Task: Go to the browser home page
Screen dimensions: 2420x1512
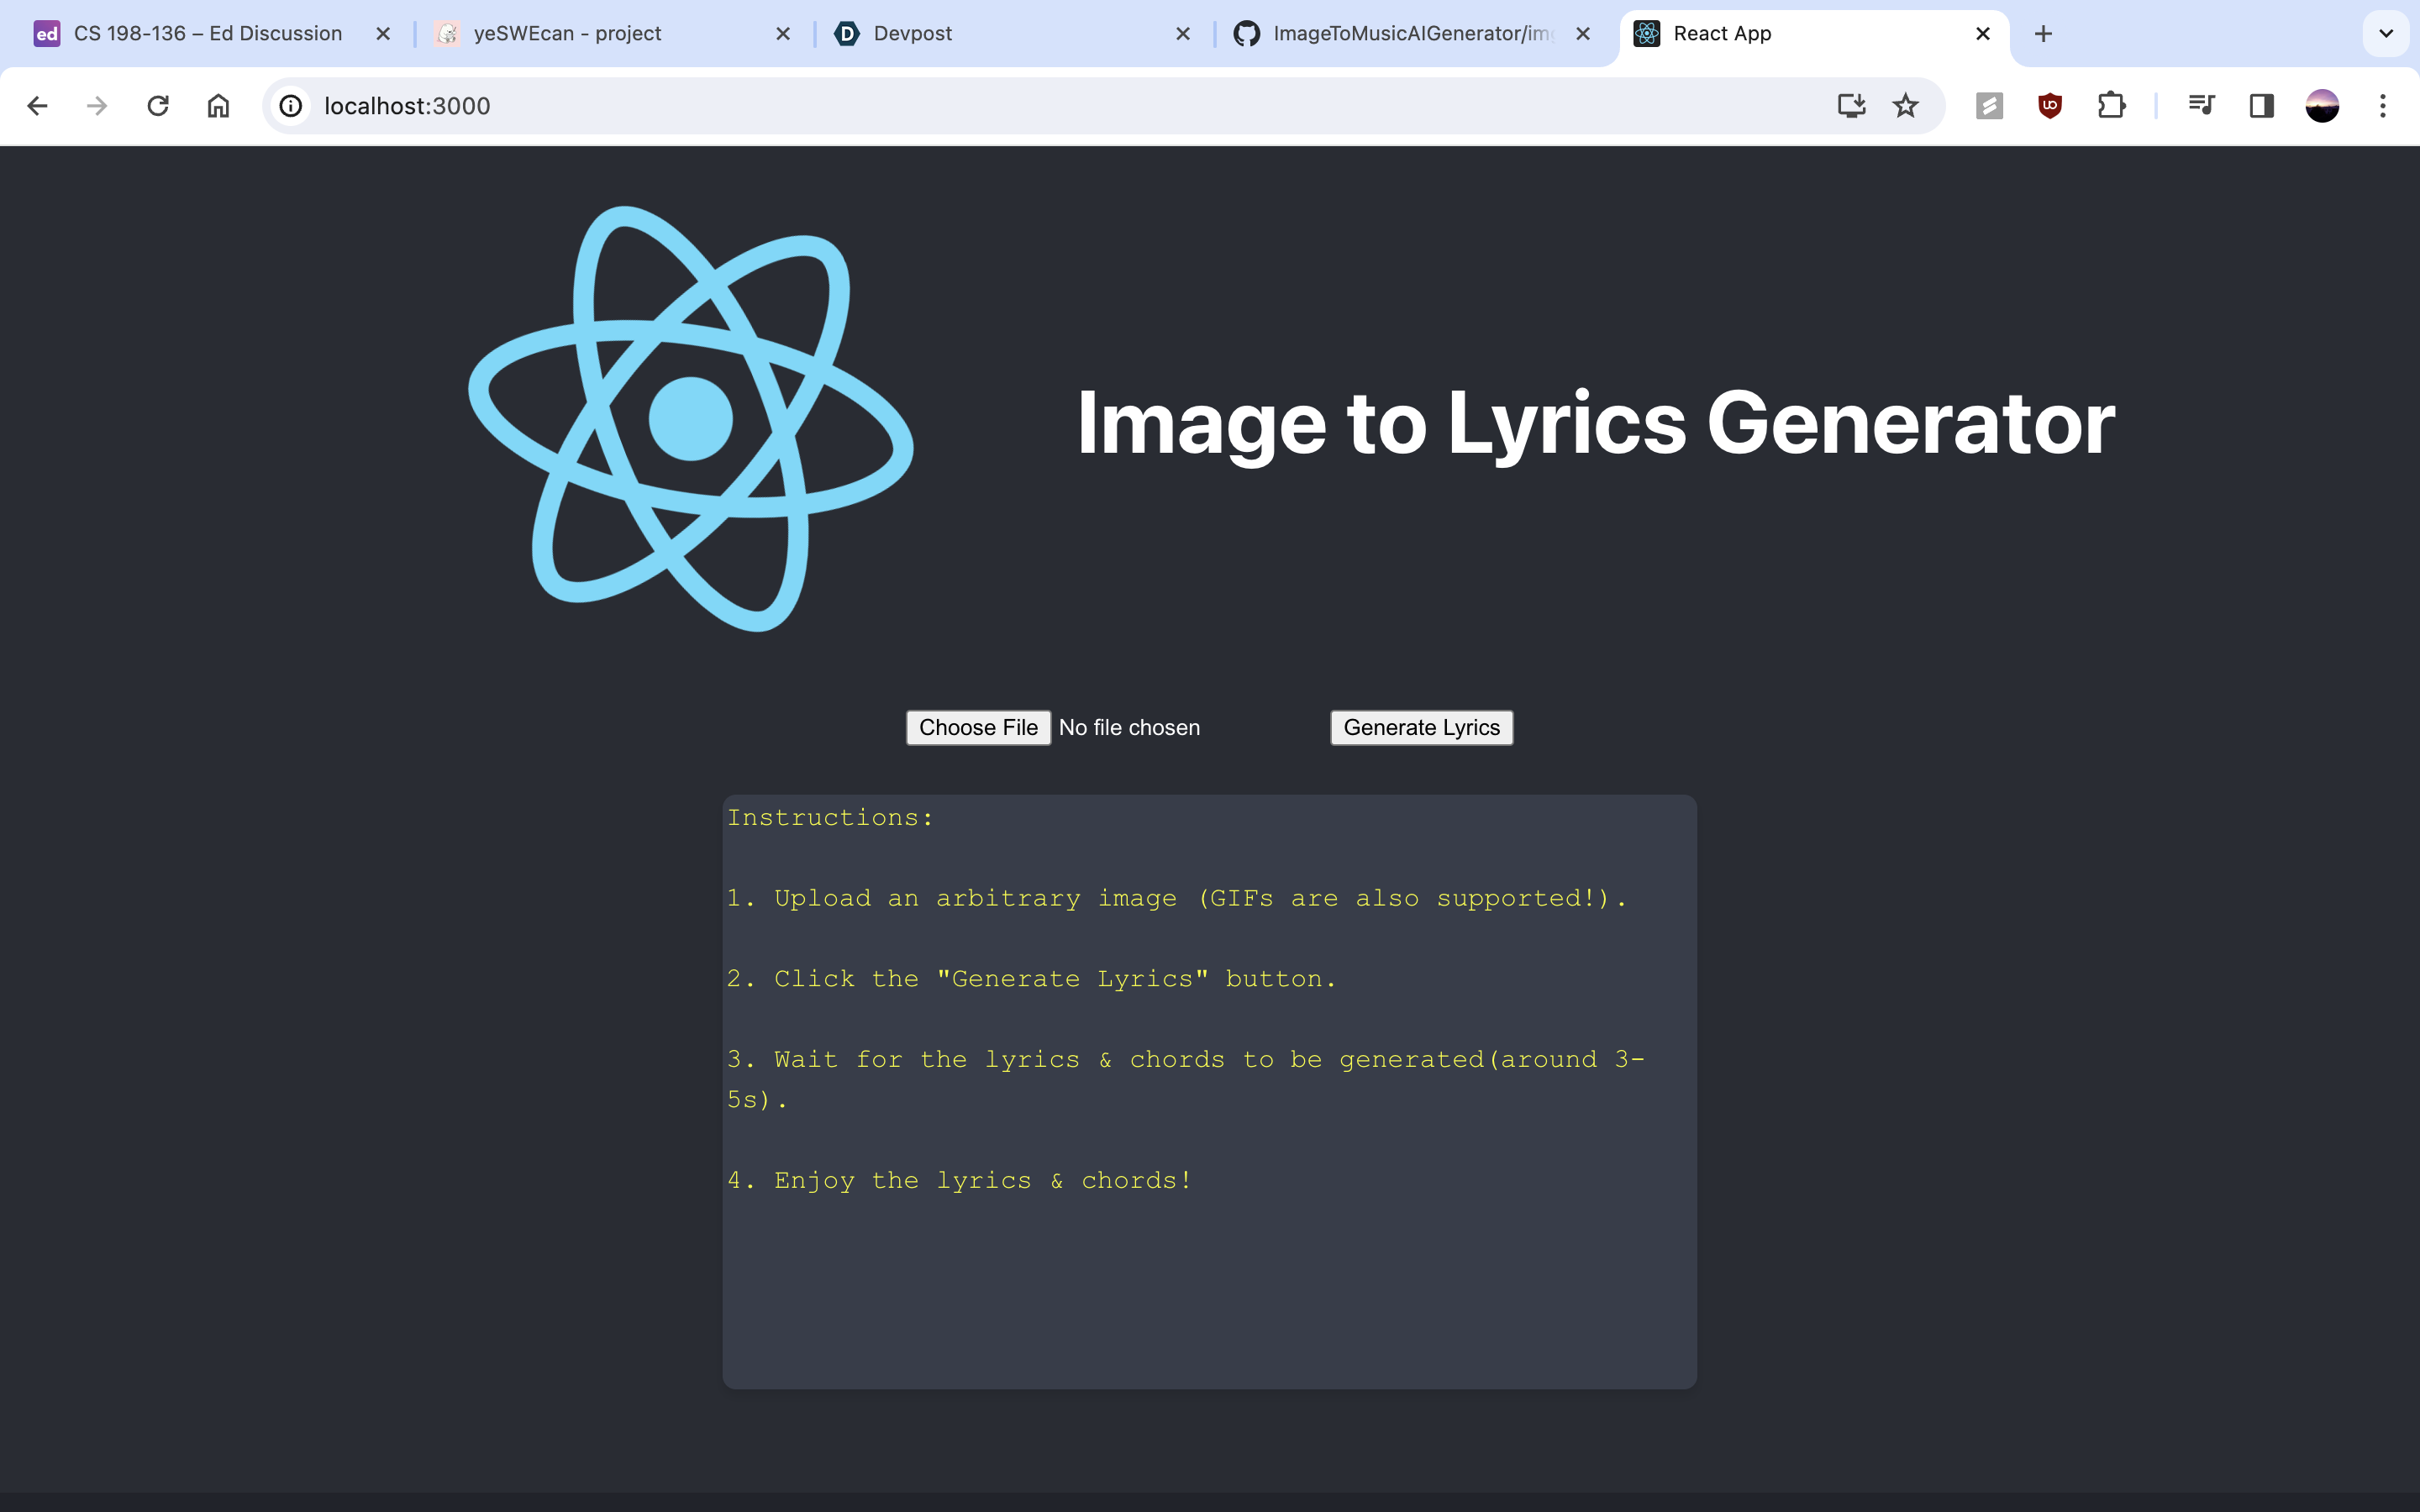Action: (x=218, y=106)
